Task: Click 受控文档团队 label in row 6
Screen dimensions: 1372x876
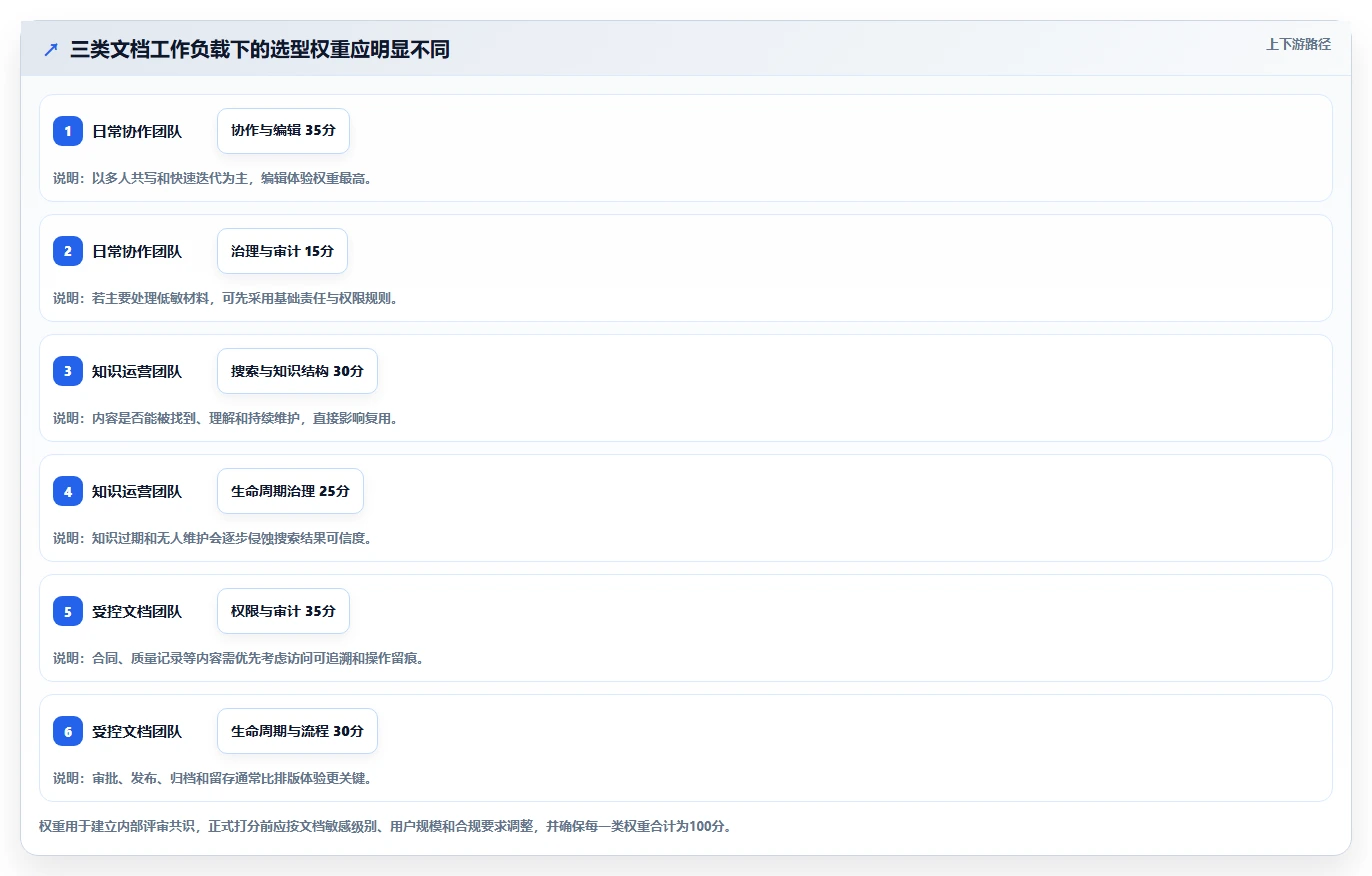Action: (x=137, y=731)
